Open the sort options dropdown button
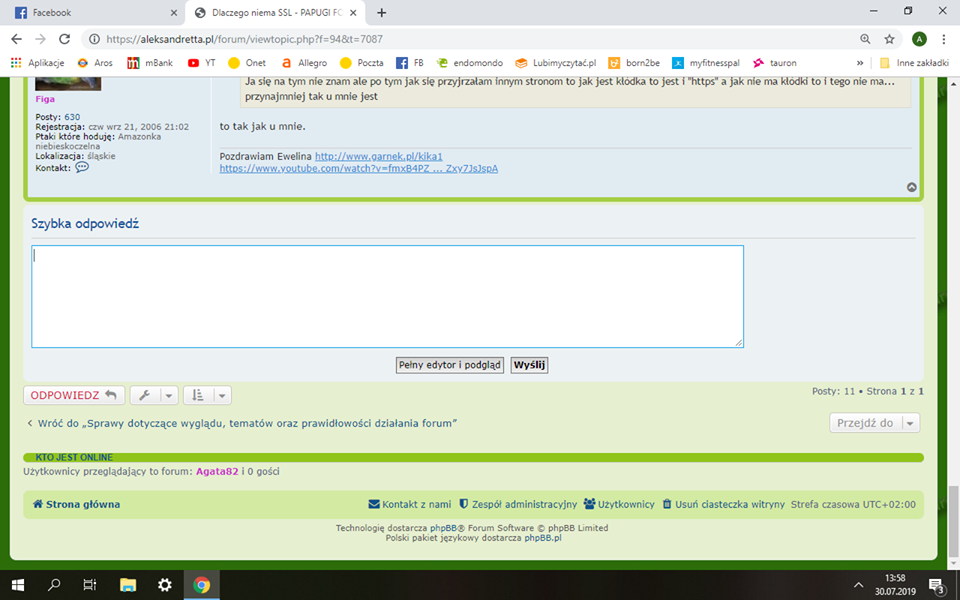 point(207,395)
